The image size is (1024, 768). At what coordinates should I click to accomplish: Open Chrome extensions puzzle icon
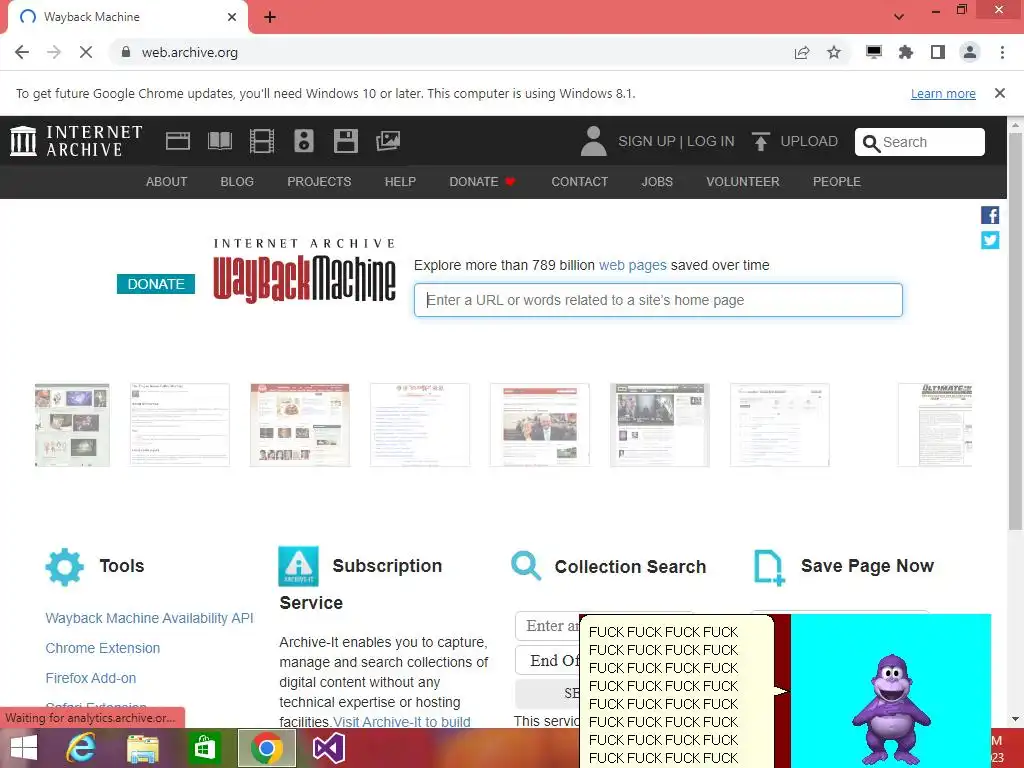[906, 52]
